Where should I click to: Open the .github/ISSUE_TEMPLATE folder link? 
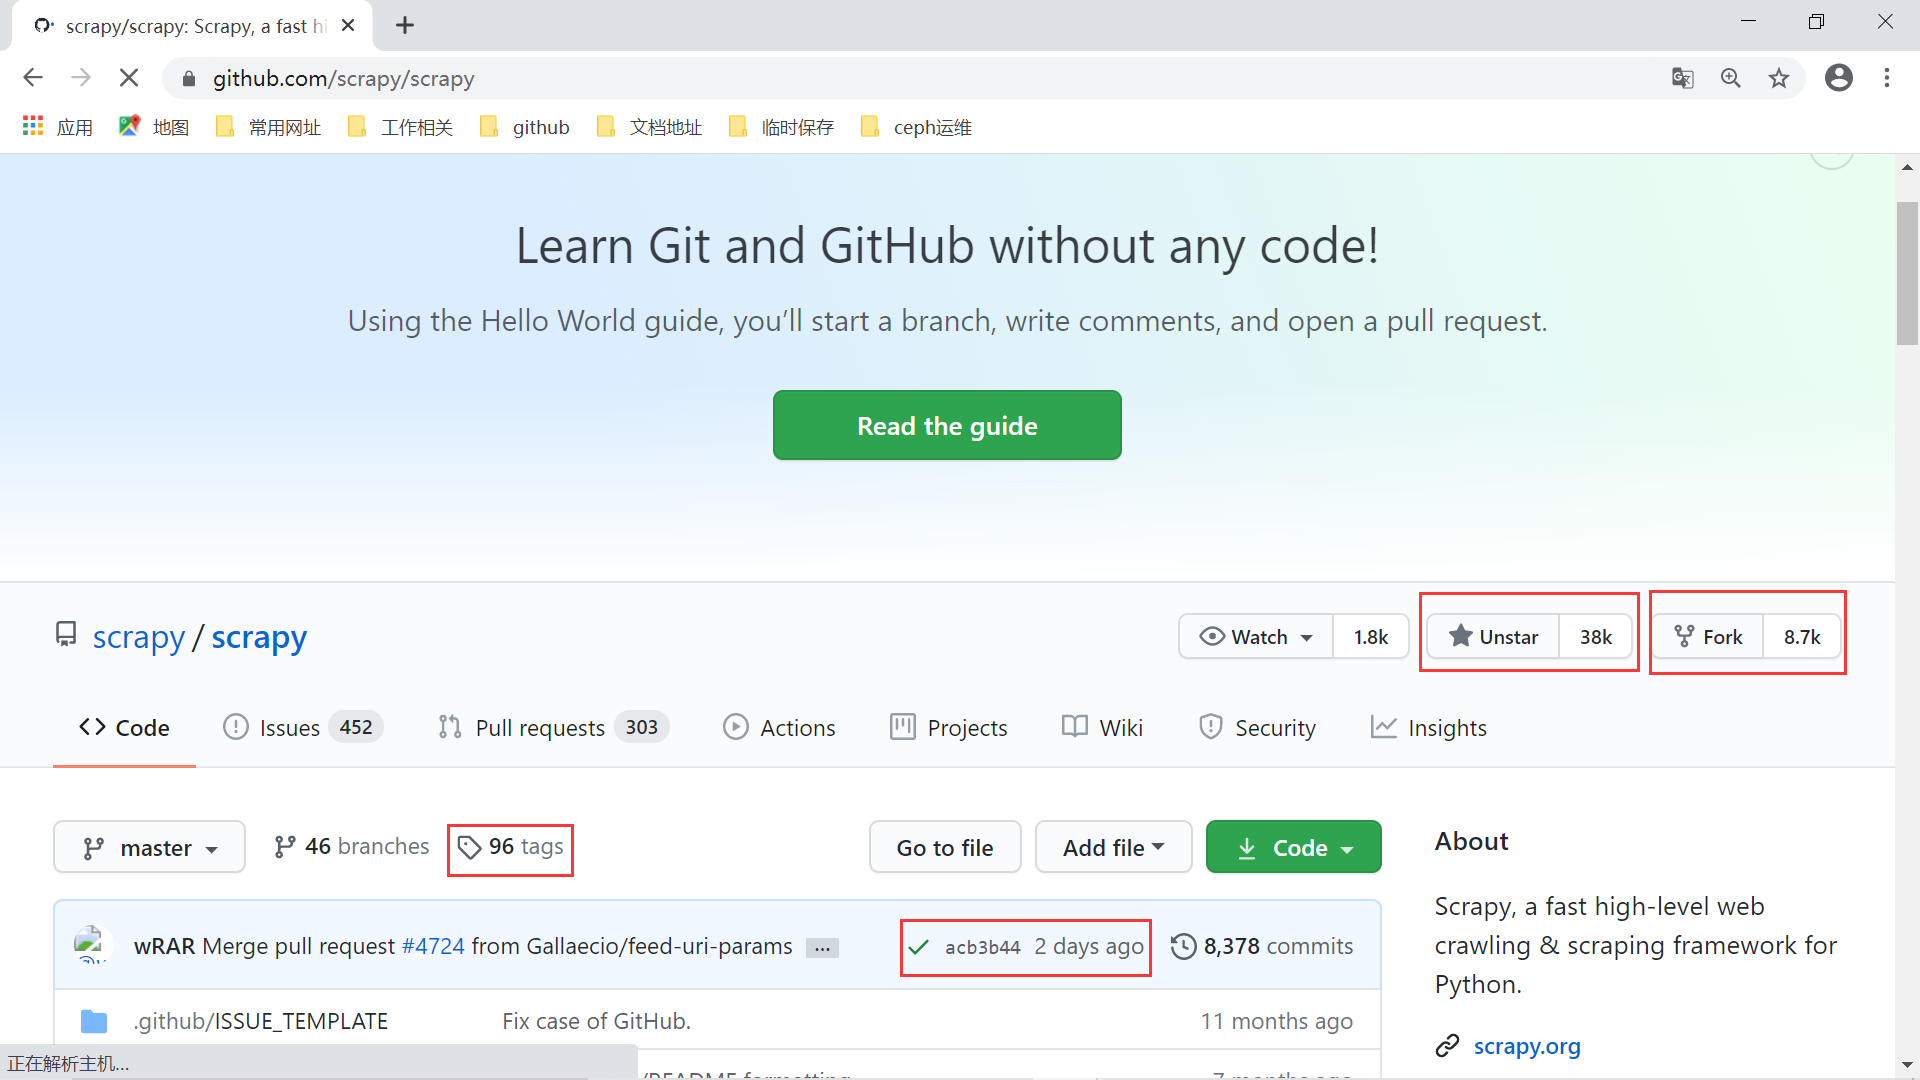[x=261, y=1021]
